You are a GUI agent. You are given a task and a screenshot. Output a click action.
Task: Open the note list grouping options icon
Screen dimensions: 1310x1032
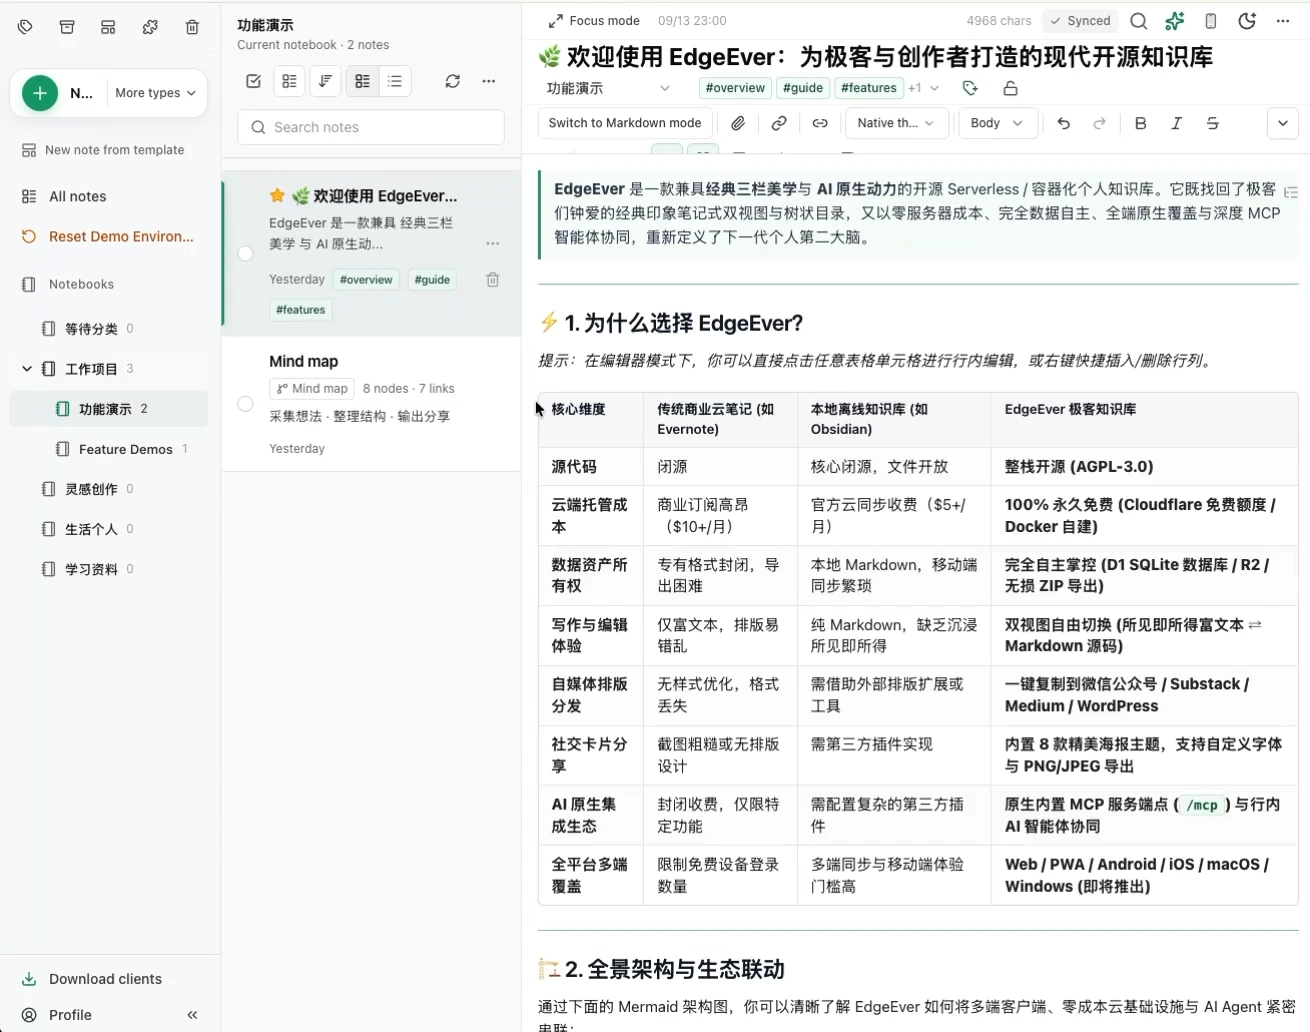tap(289, 81)
